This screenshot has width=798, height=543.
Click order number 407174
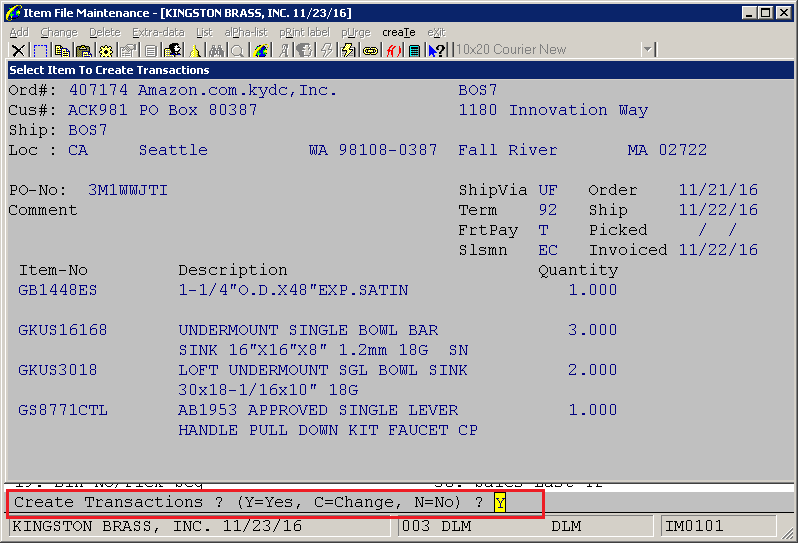[98, 90]
